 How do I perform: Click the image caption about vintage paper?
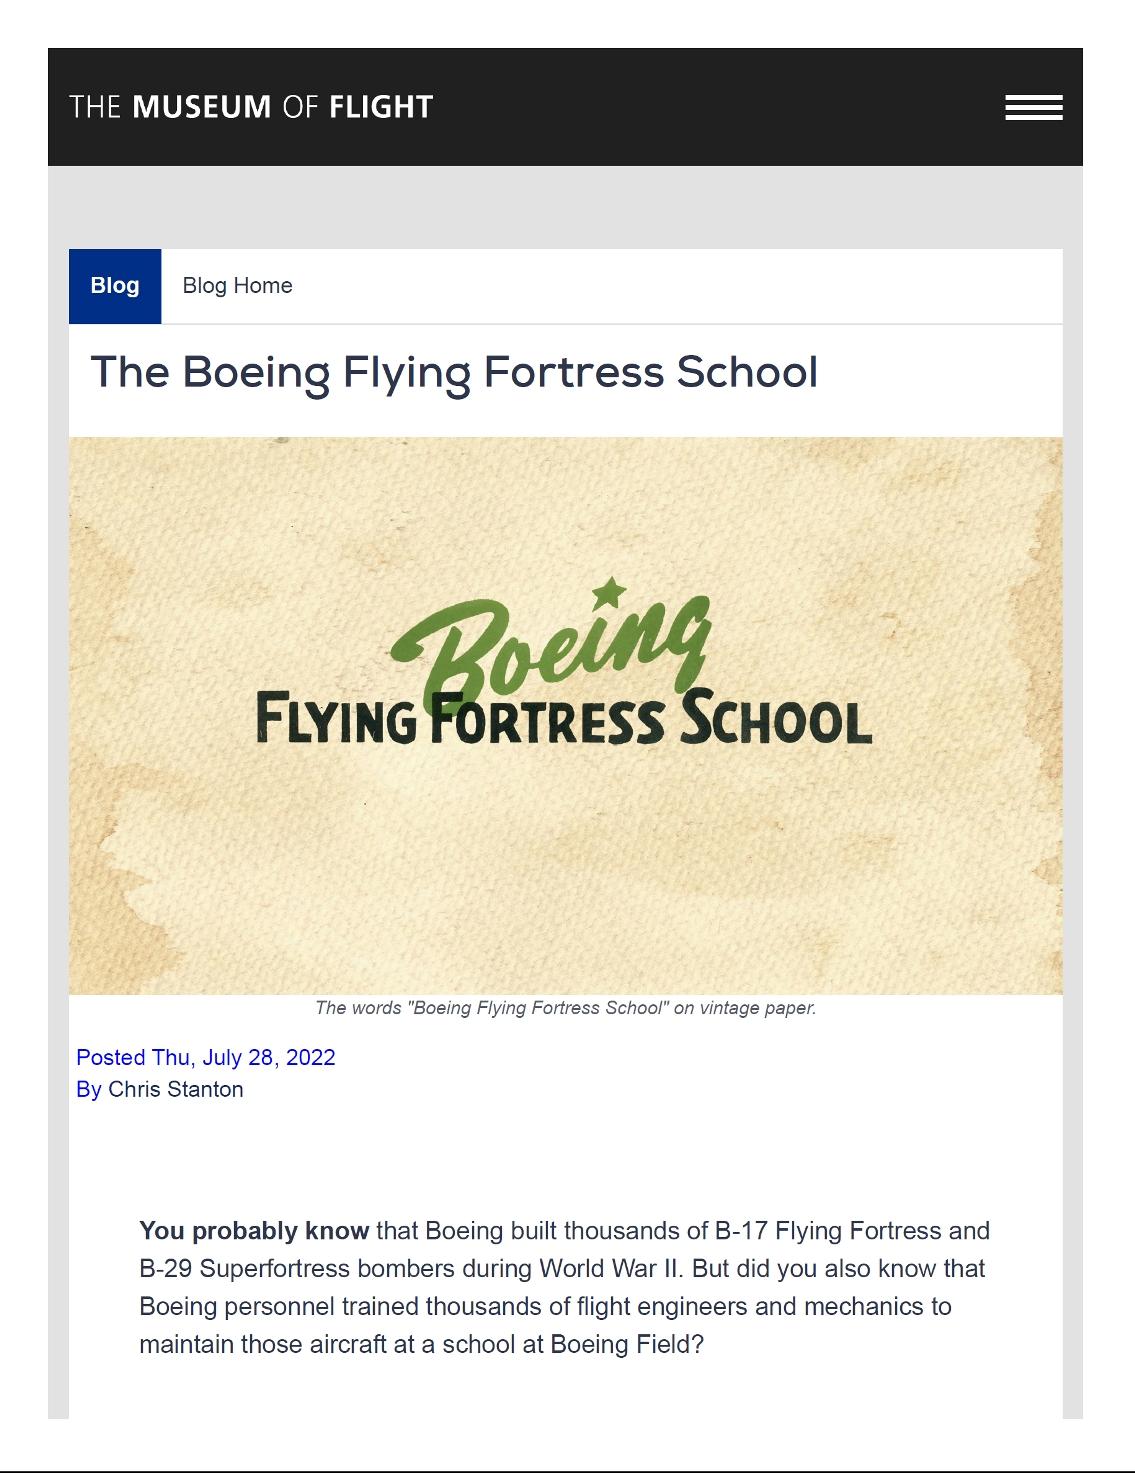point(565,1008)
